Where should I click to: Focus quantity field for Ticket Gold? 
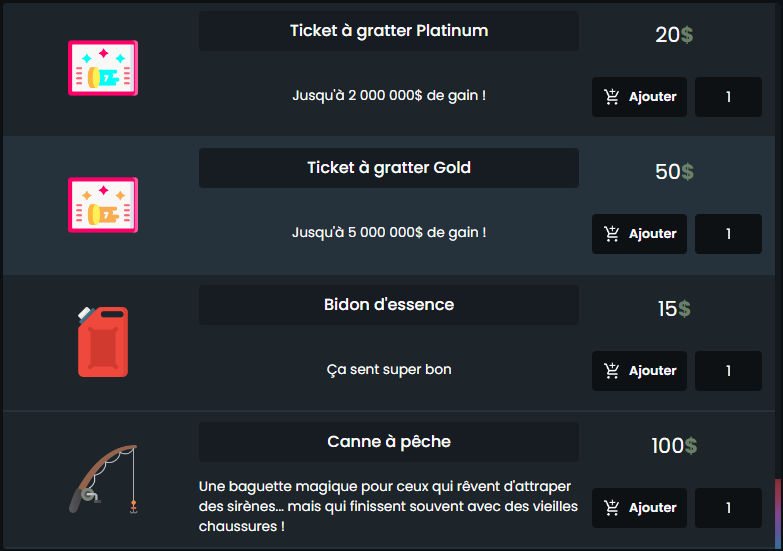[728, 234]
